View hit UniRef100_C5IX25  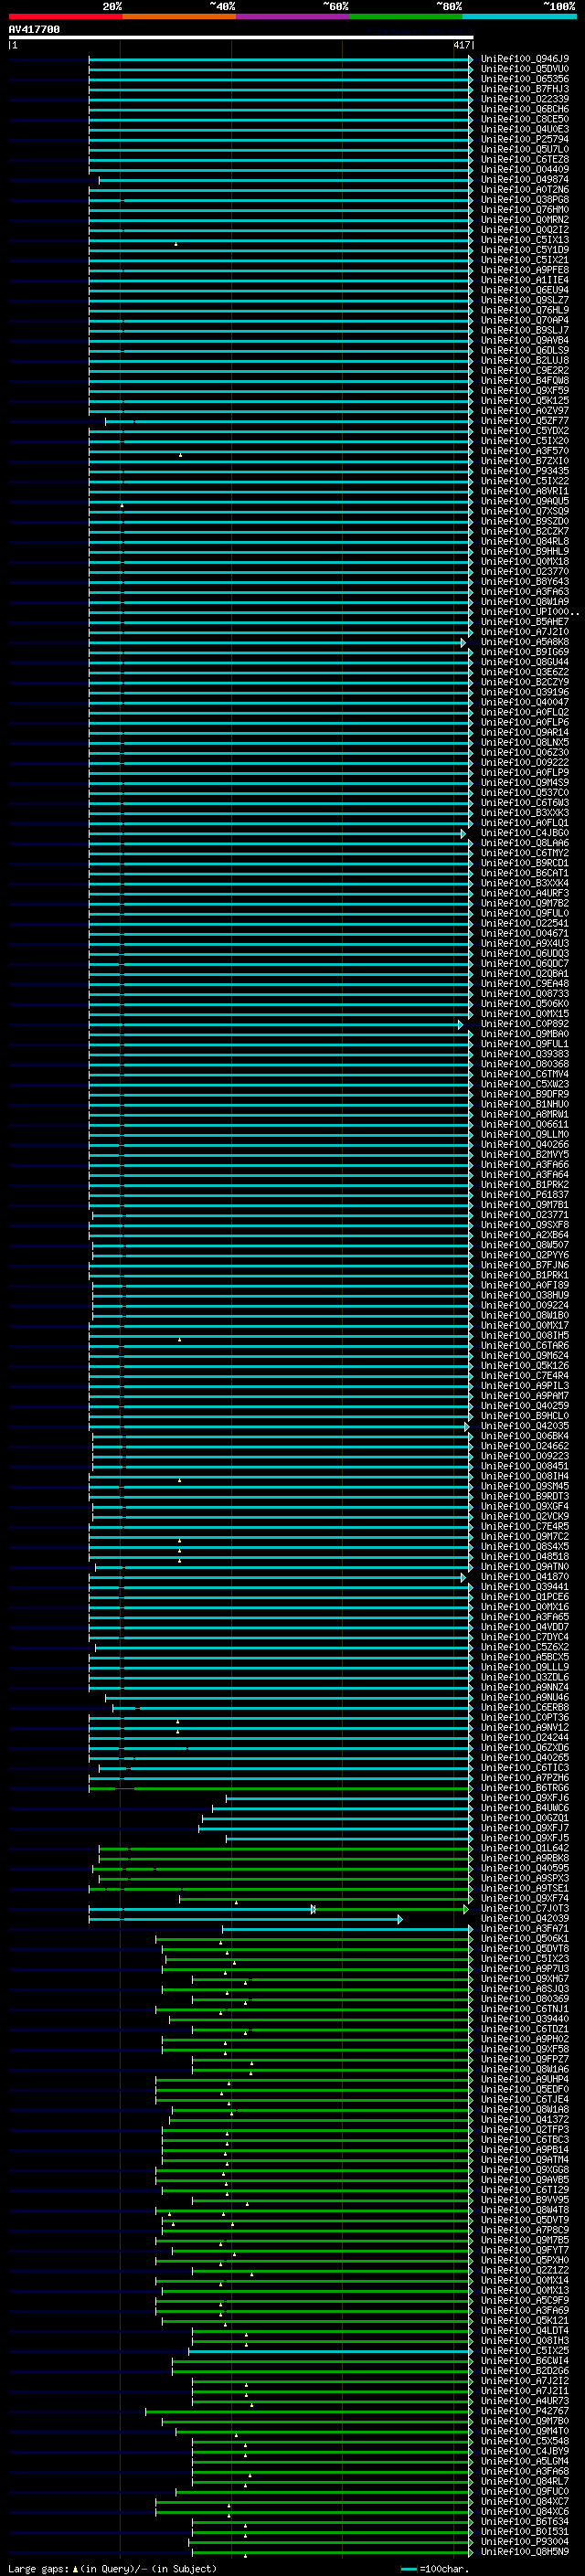(525, 2351)
